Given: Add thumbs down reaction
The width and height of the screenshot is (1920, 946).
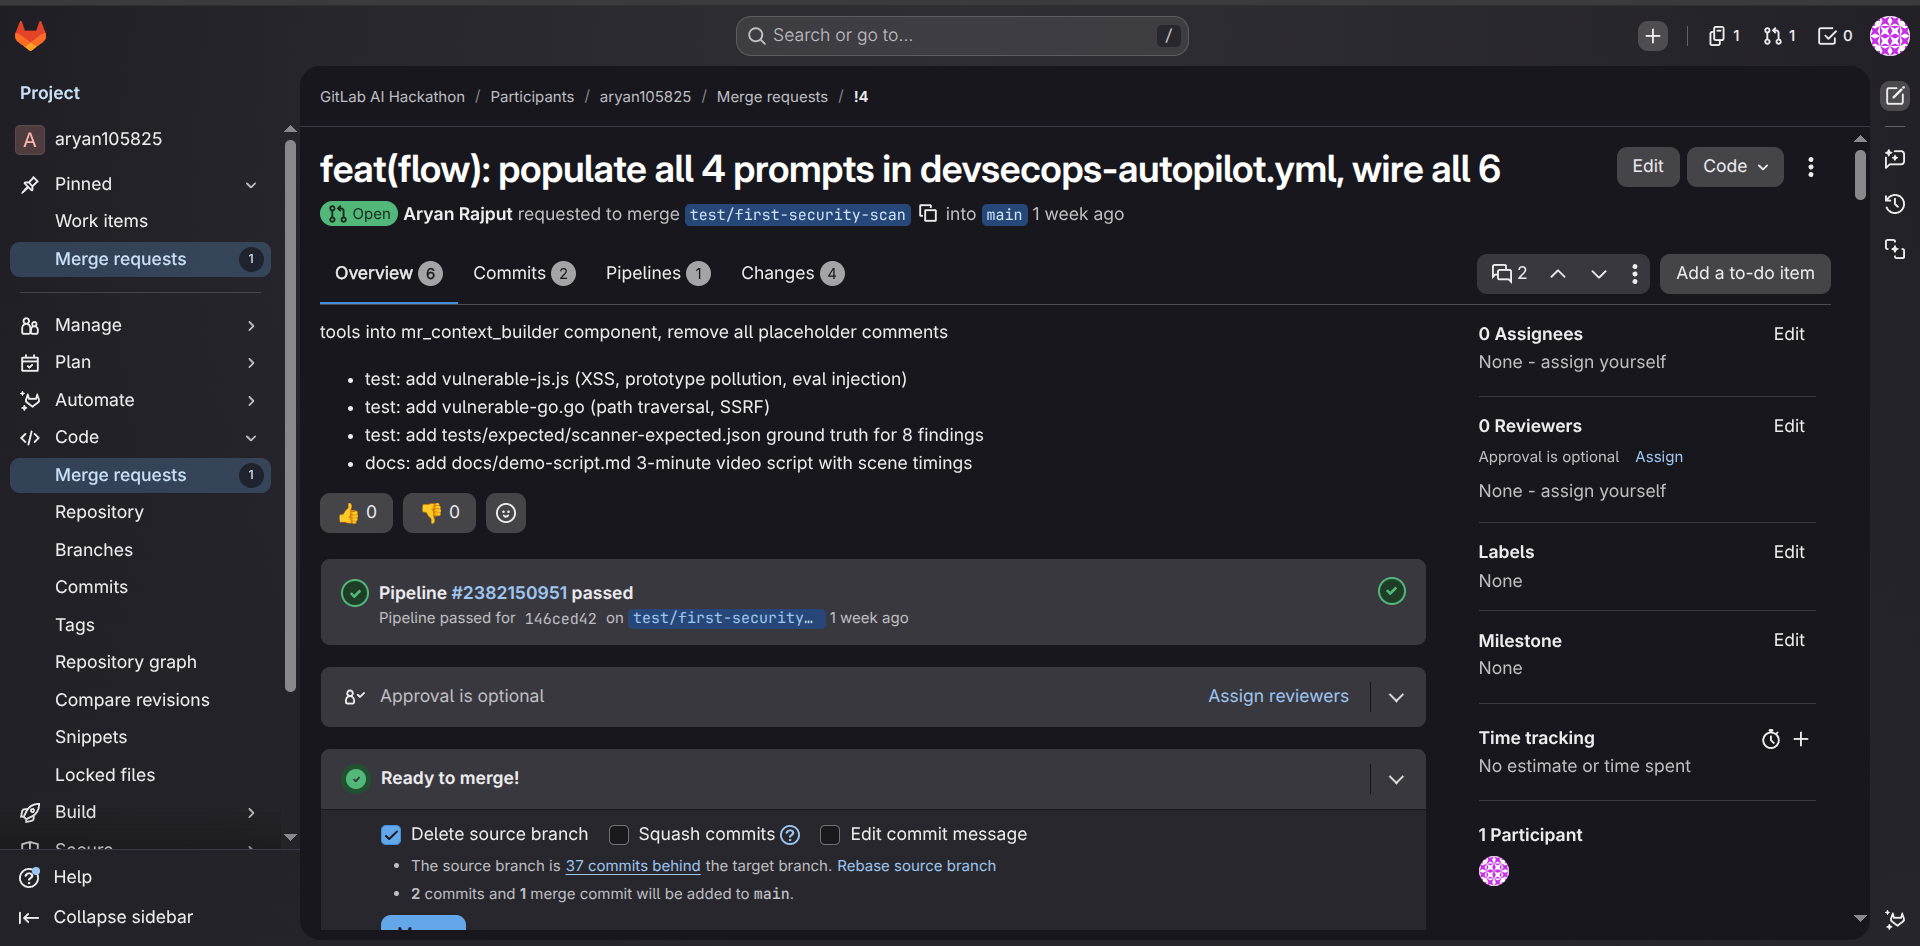Looking at the screenshot, I should coord(440,513).
